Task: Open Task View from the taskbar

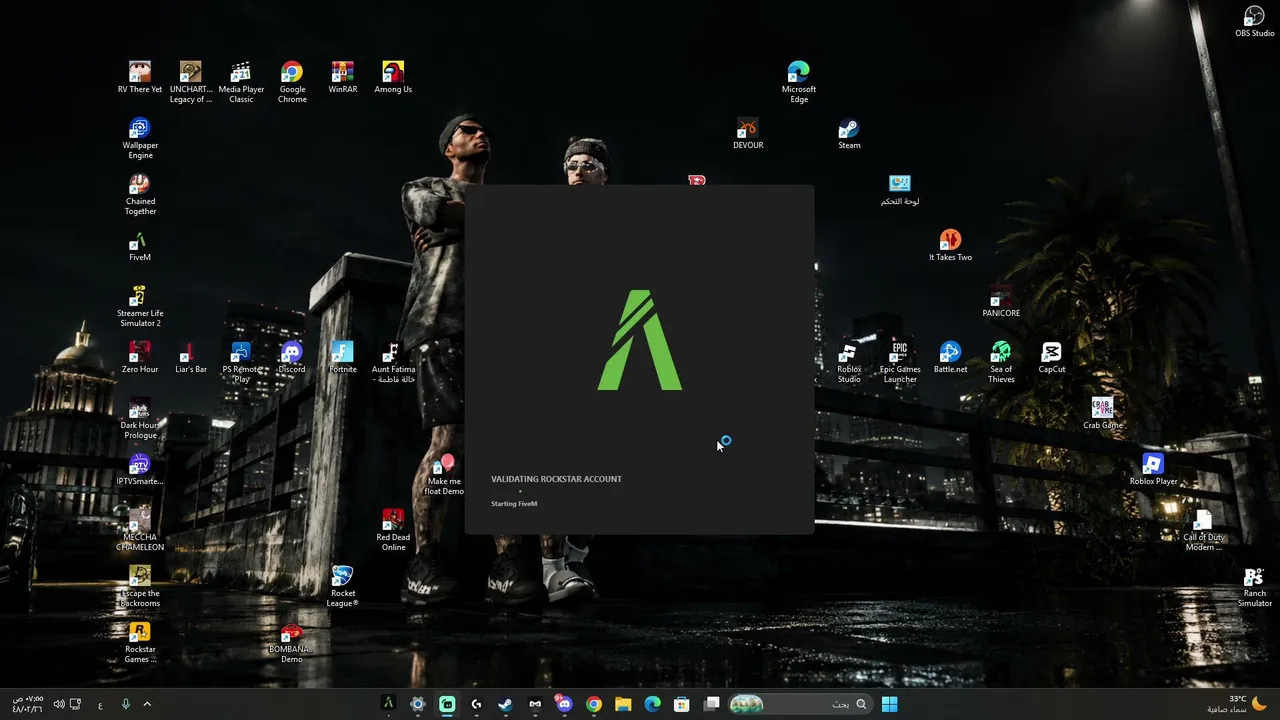Action: pyautogui.click(x=712, y=704)
